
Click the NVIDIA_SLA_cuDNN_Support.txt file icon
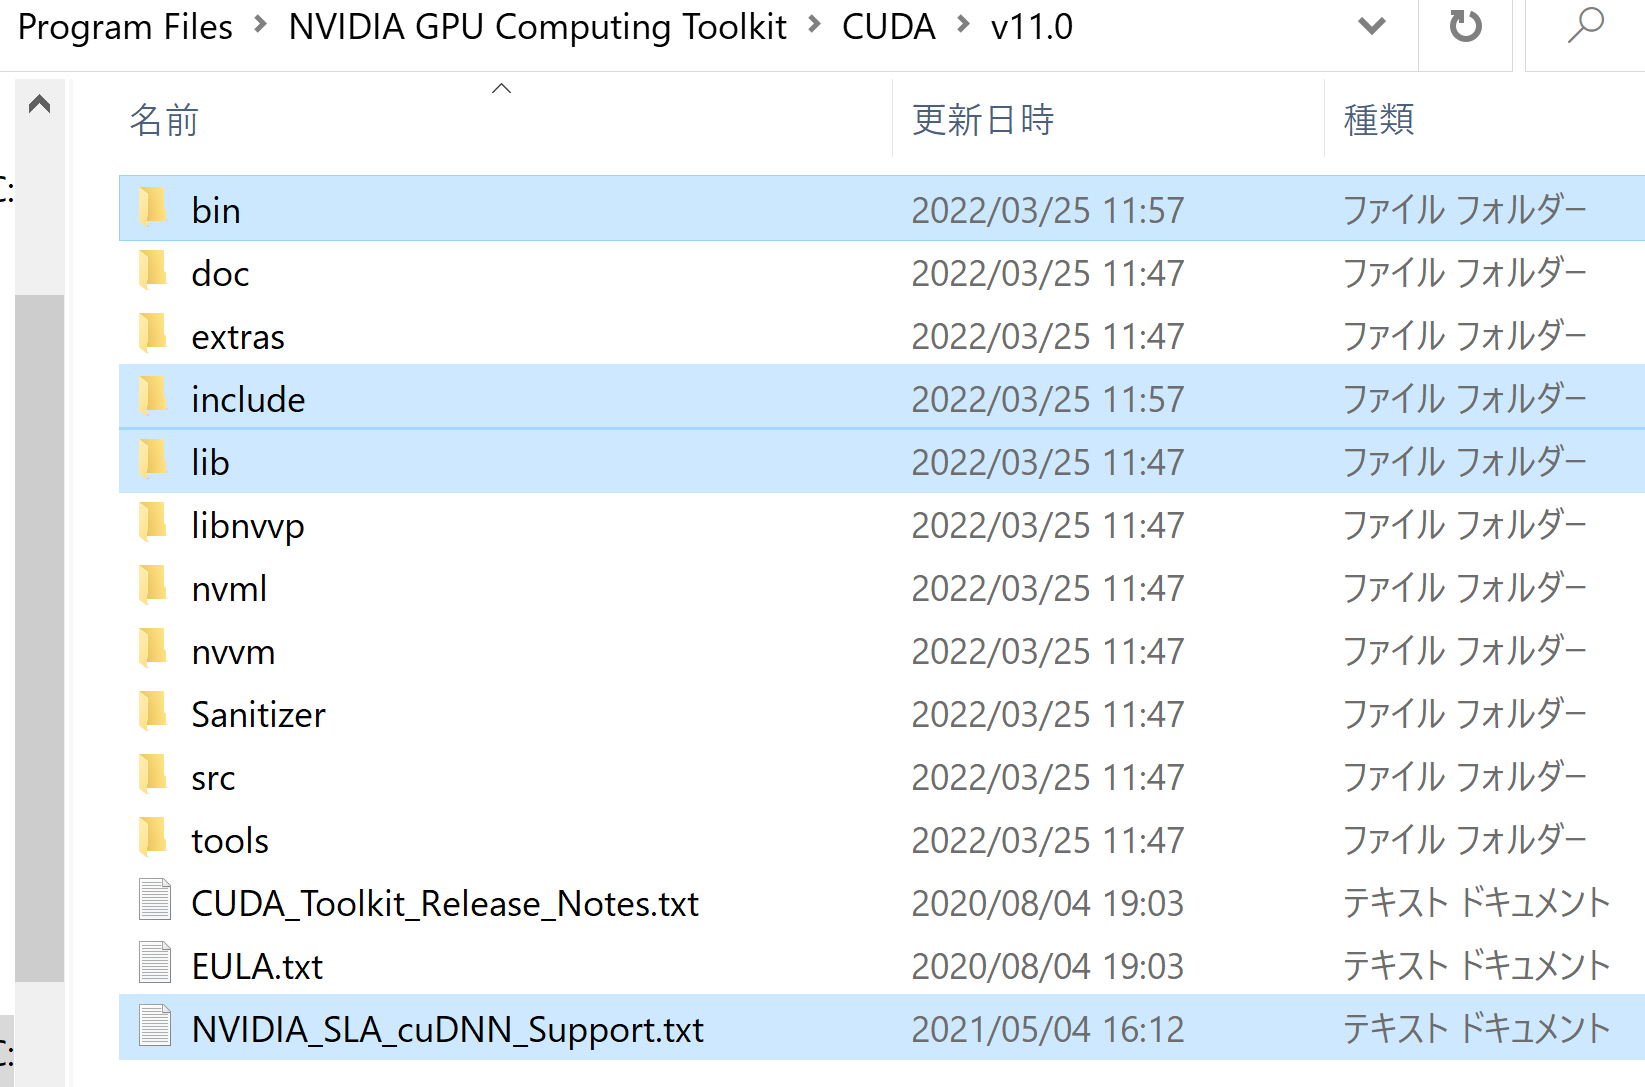(x=155, y=1025)
